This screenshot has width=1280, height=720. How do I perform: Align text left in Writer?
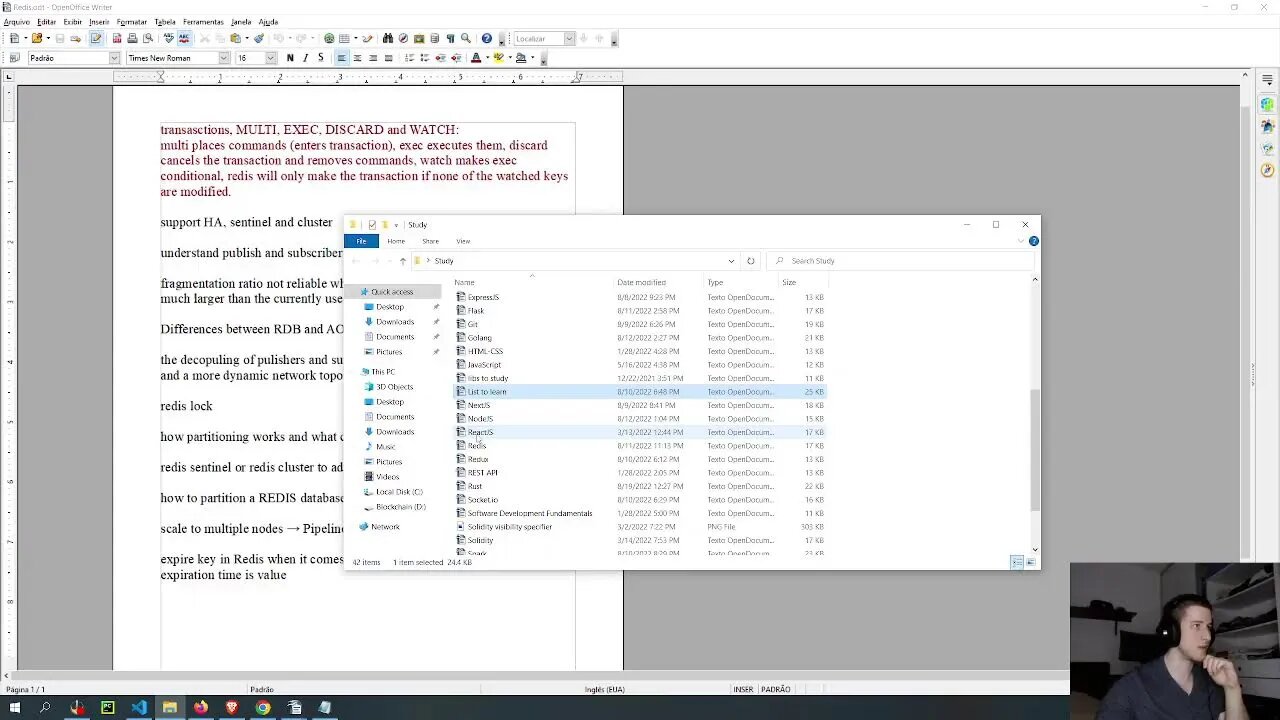(341, 58)
